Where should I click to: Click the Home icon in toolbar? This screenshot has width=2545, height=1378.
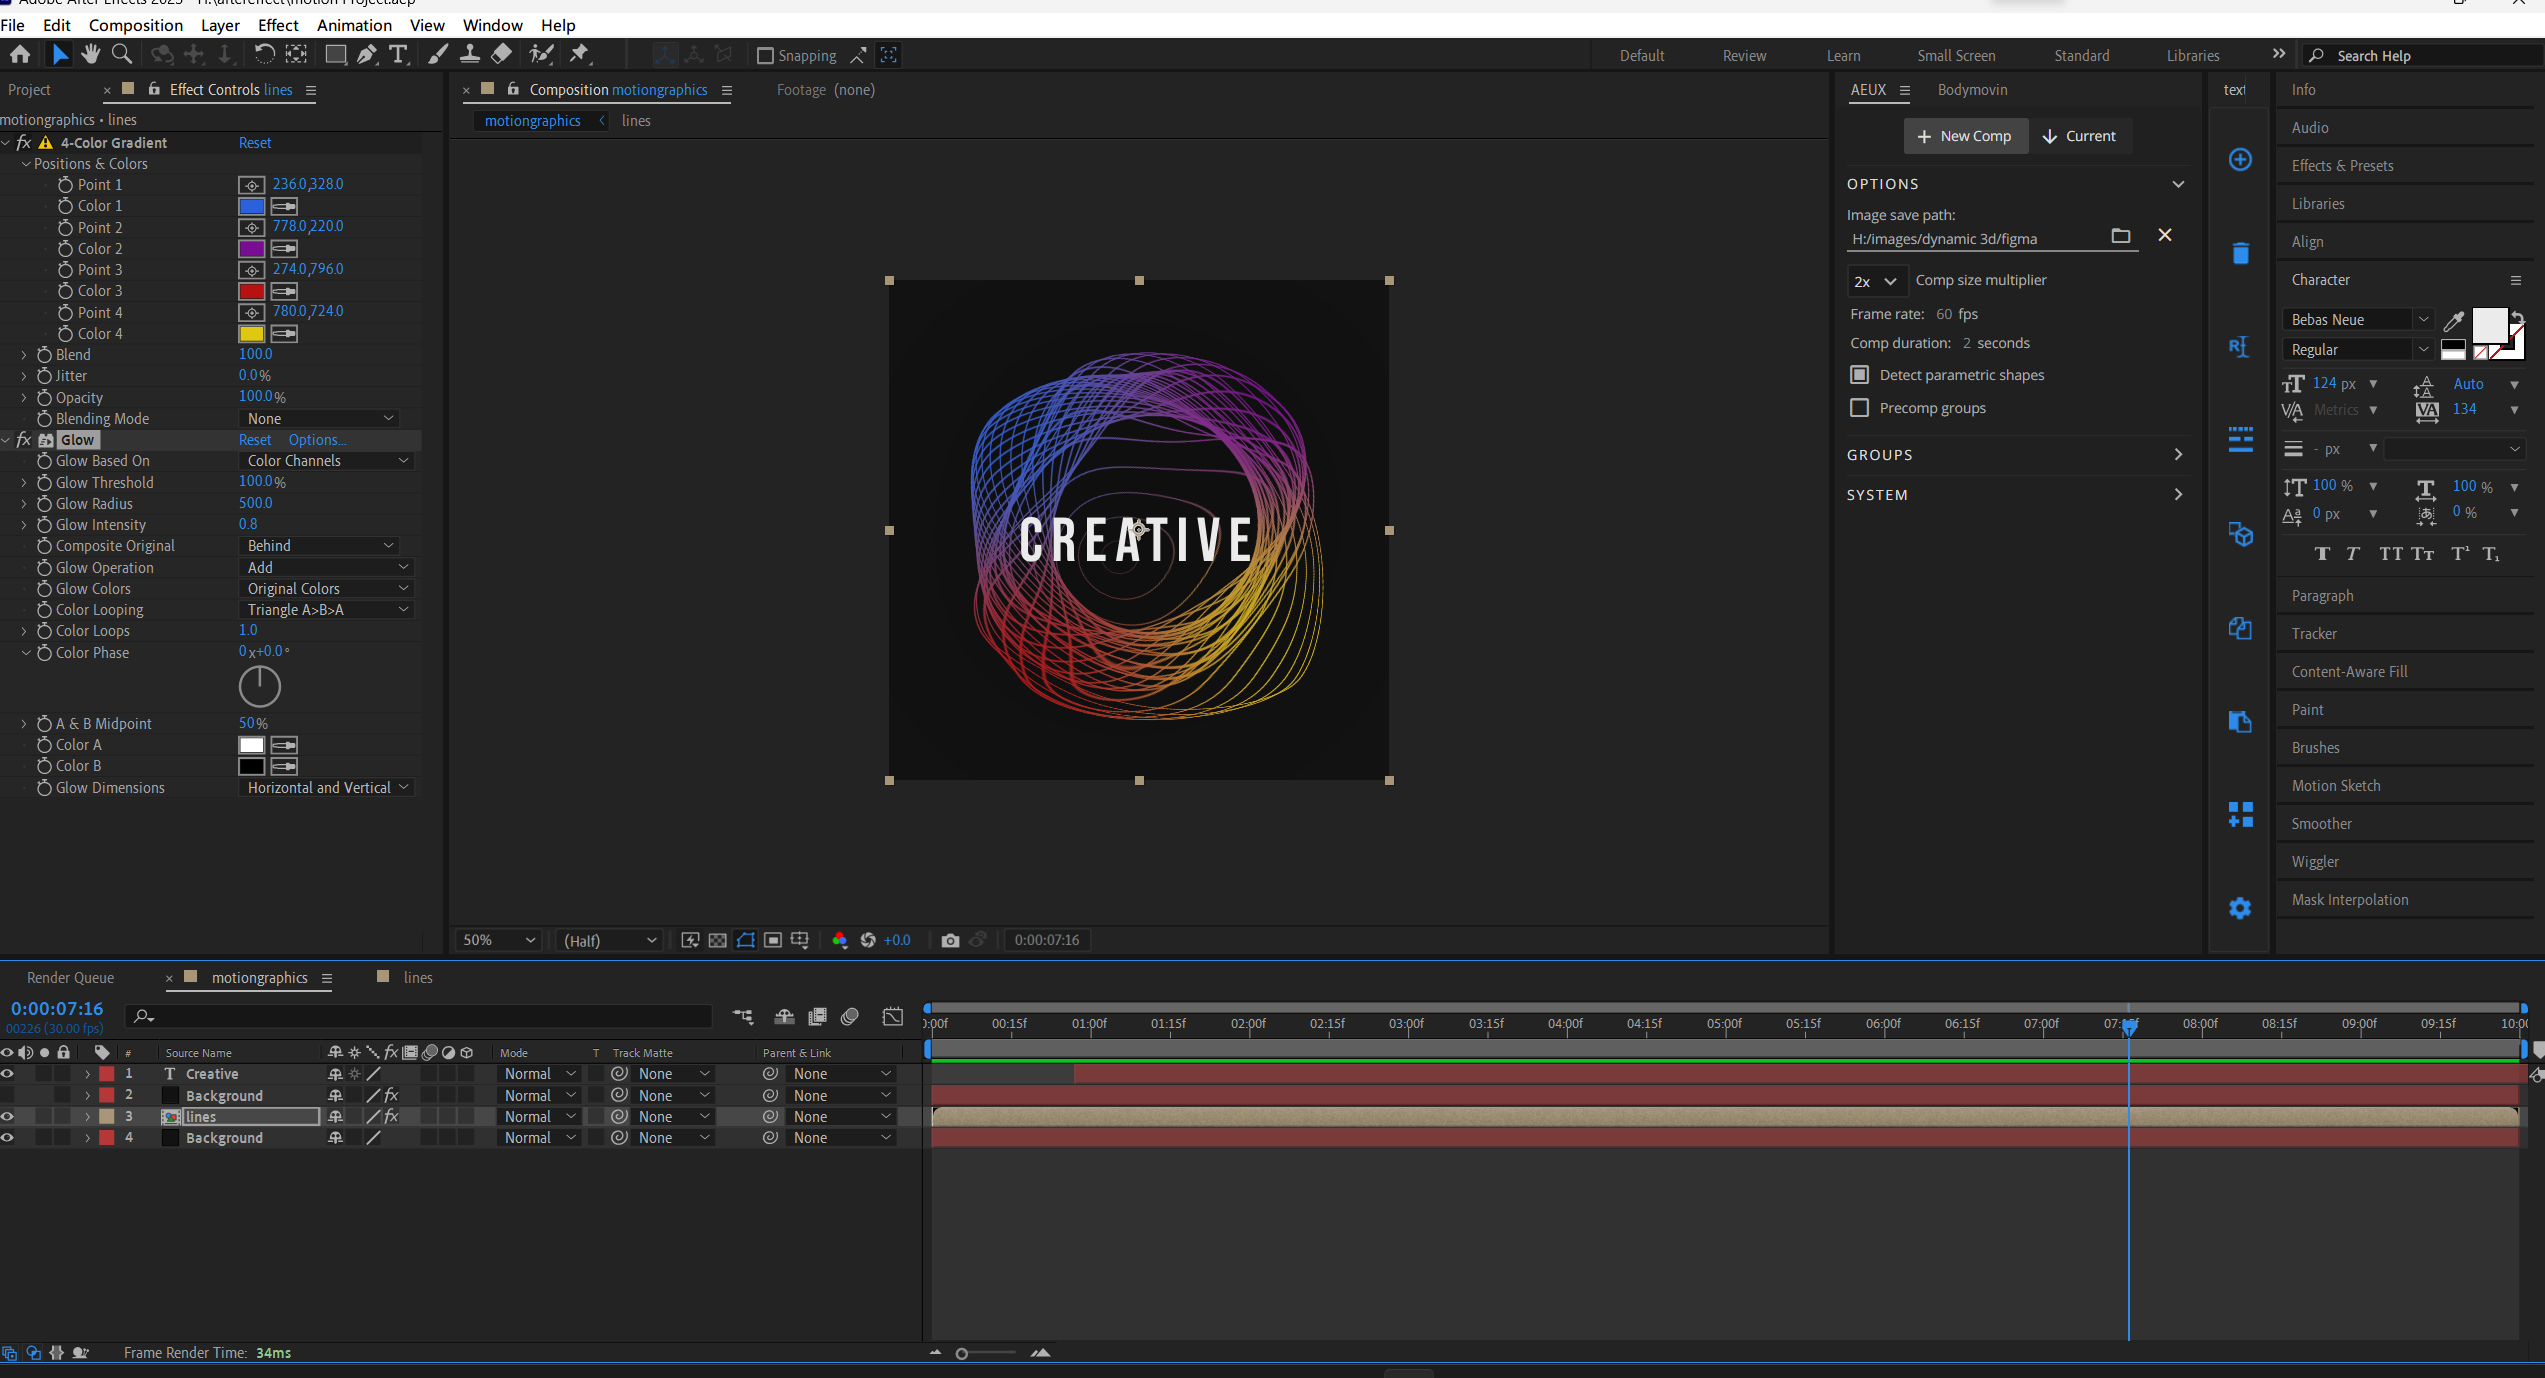point(20,55)
